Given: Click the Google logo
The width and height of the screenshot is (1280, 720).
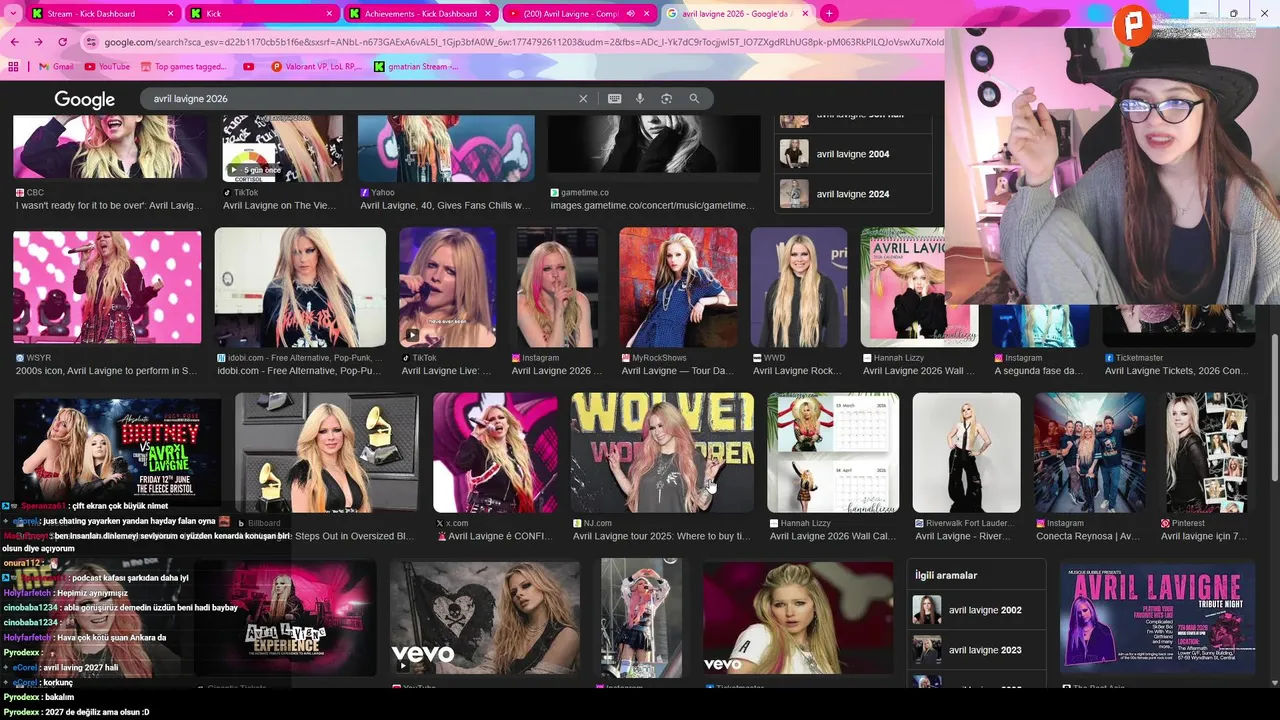Looking at the screenshot, I should pyautogui.click(x=84, y=99).
